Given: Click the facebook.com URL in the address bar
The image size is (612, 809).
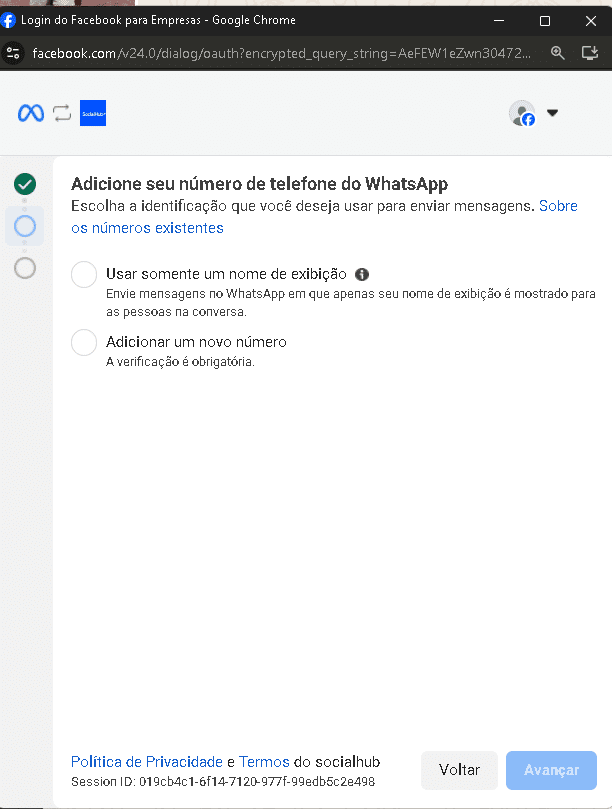Looking at the screenshot, I should click(281, 53).
